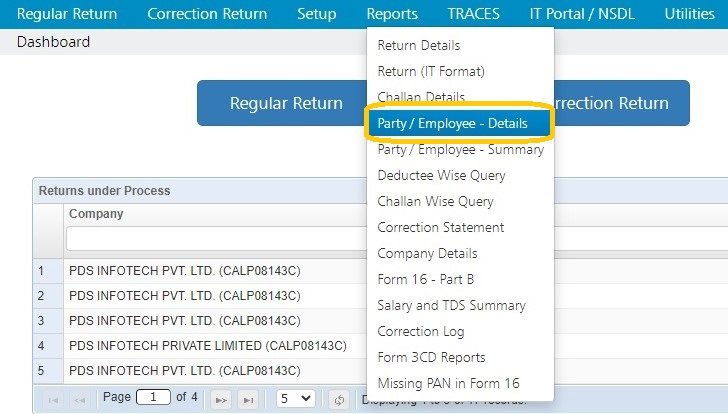Go to first page of grid
The width and height of the screenshot is (728, 414).
[x=52, y=398]
